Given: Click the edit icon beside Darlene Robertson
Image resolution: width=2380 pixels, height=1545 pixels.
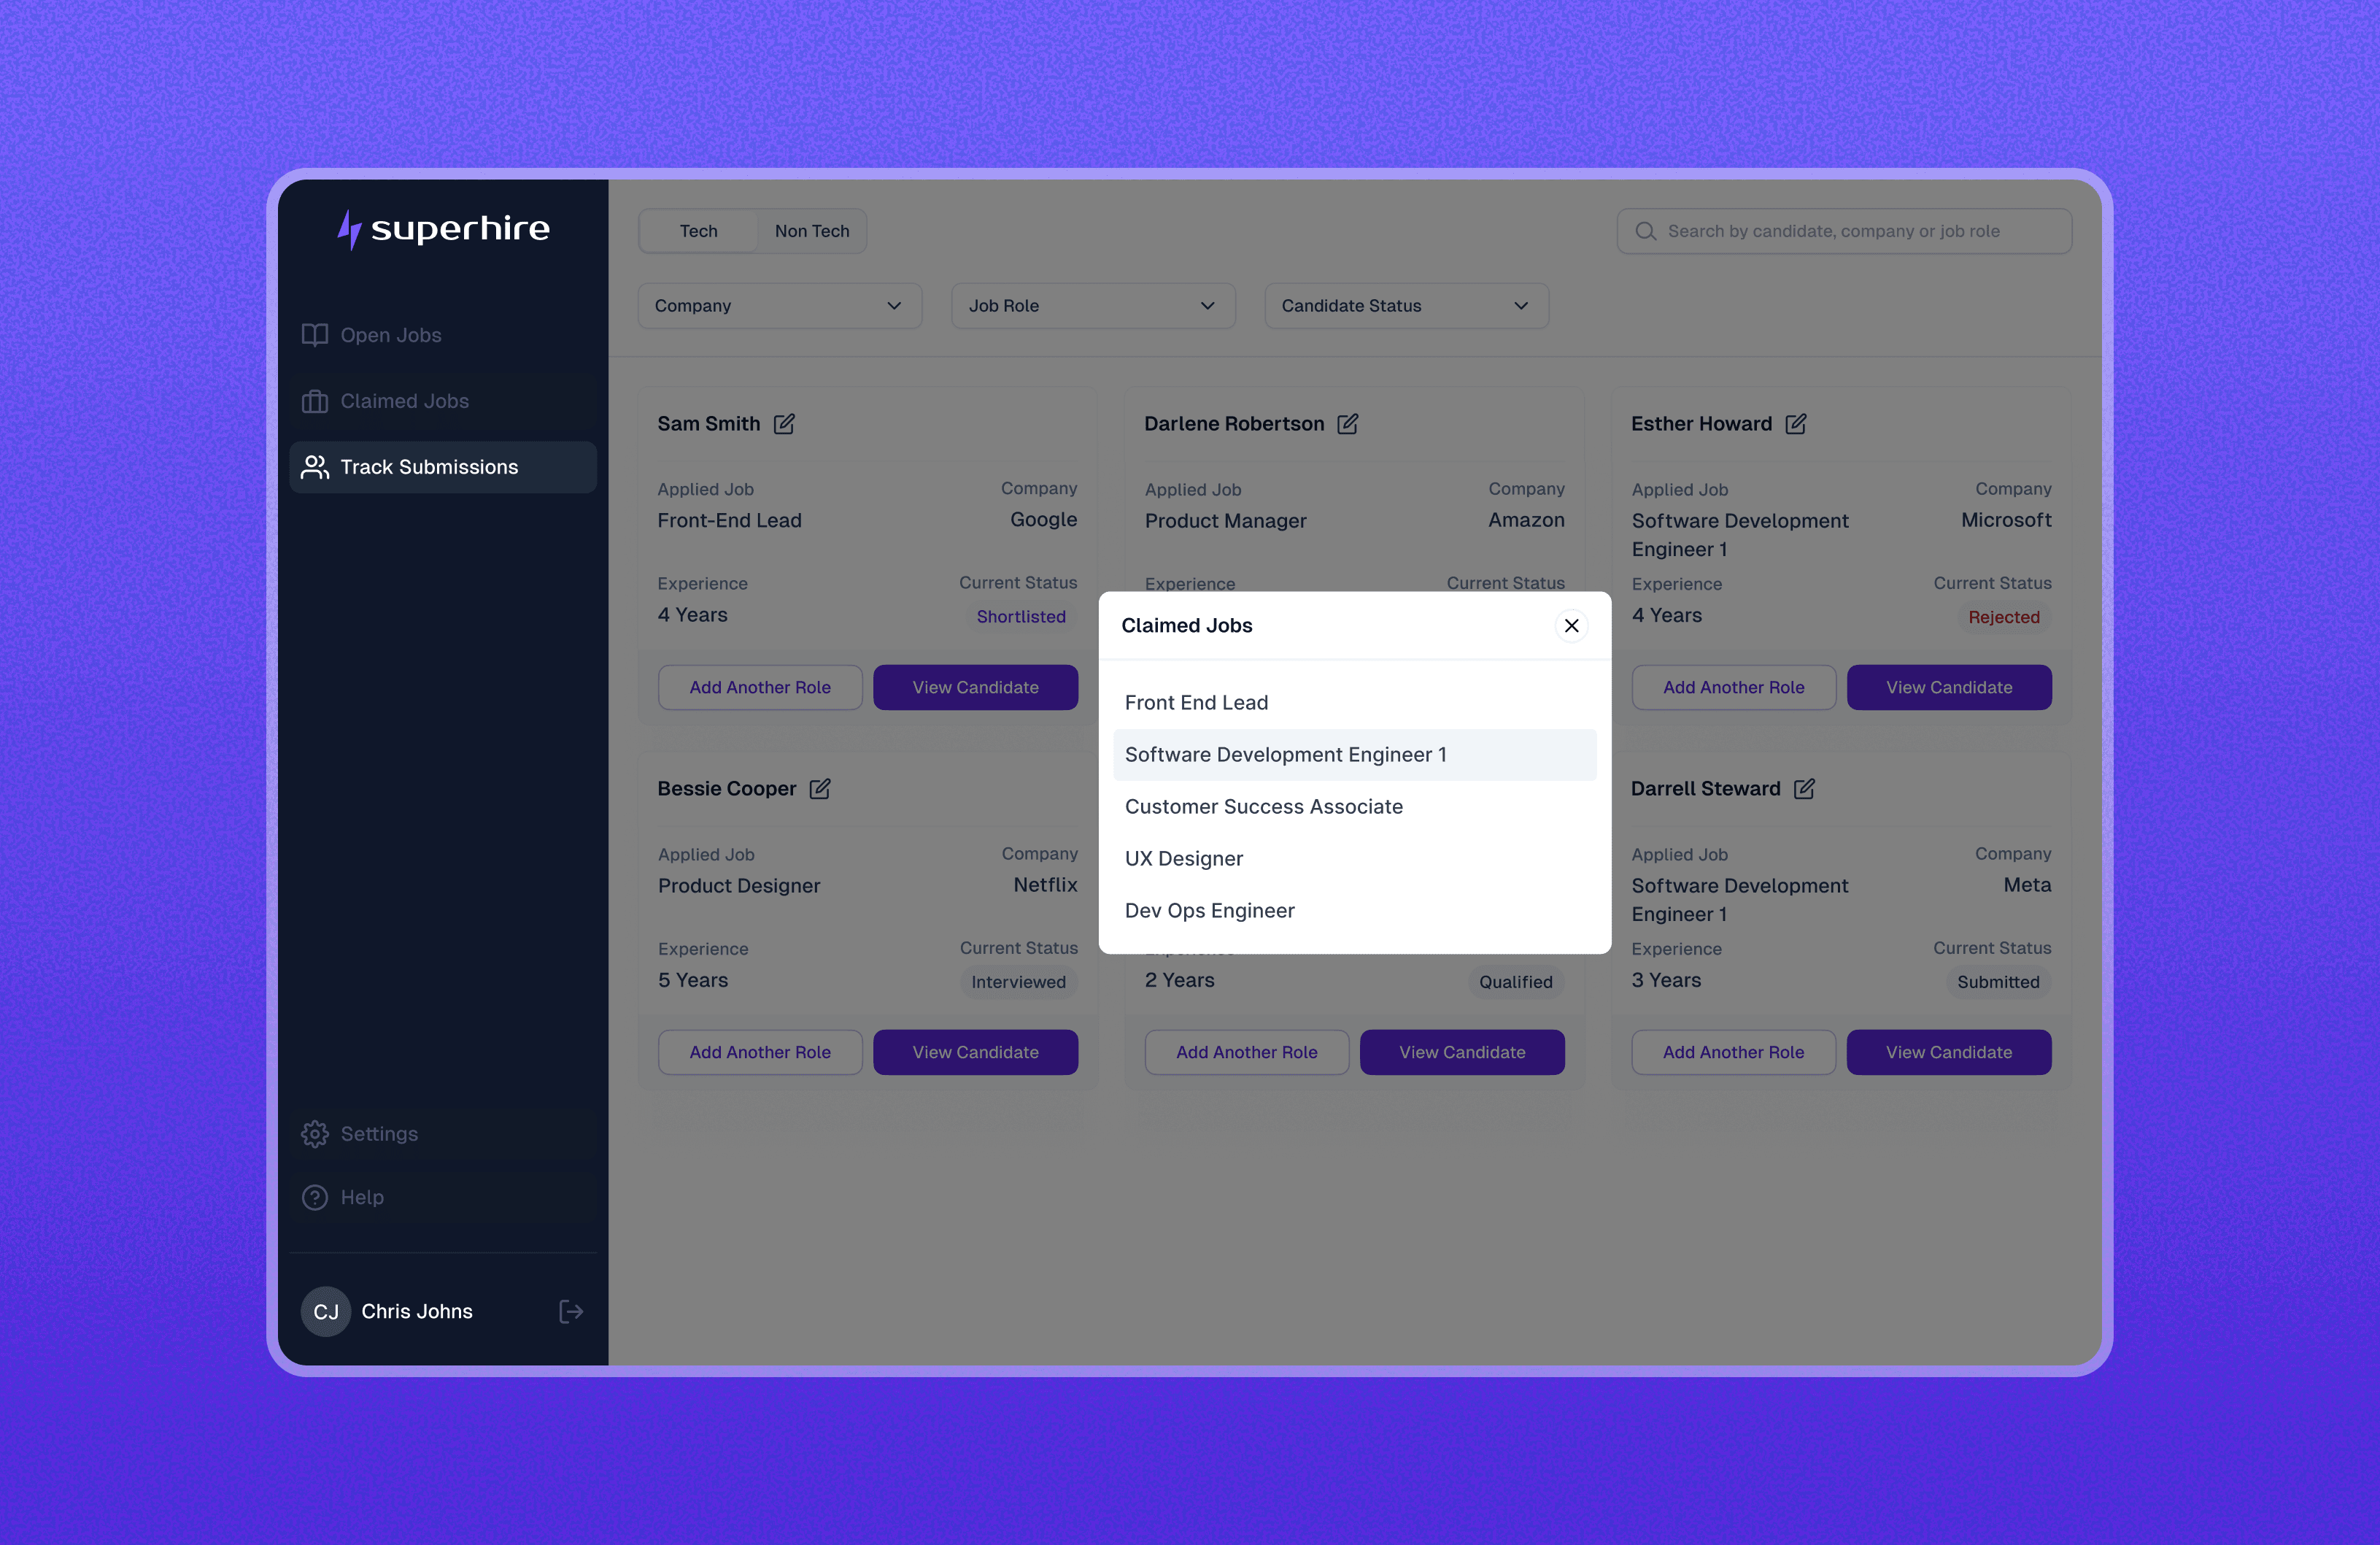Looking at the screenshot, I should point(1347,424).
